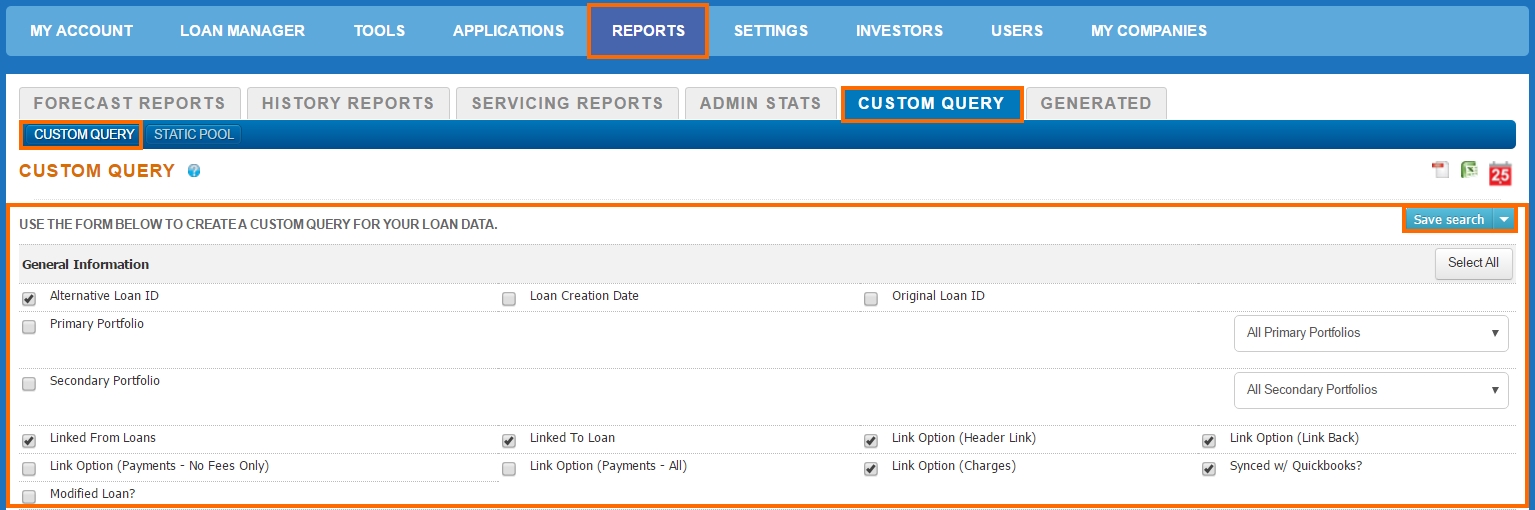Open Investors menu
The image size is (1535, 510).
[x=899, y=31]
